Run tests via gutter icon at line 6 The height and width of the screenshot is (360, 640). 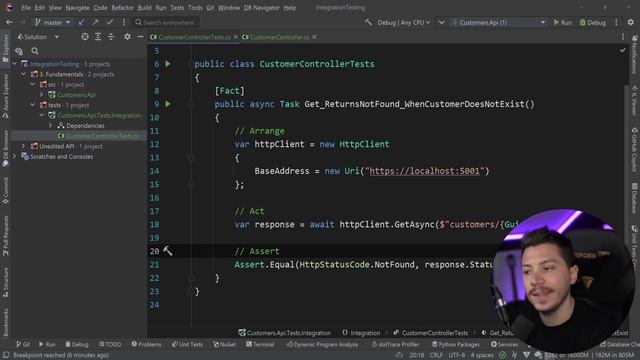coord(168,64)
